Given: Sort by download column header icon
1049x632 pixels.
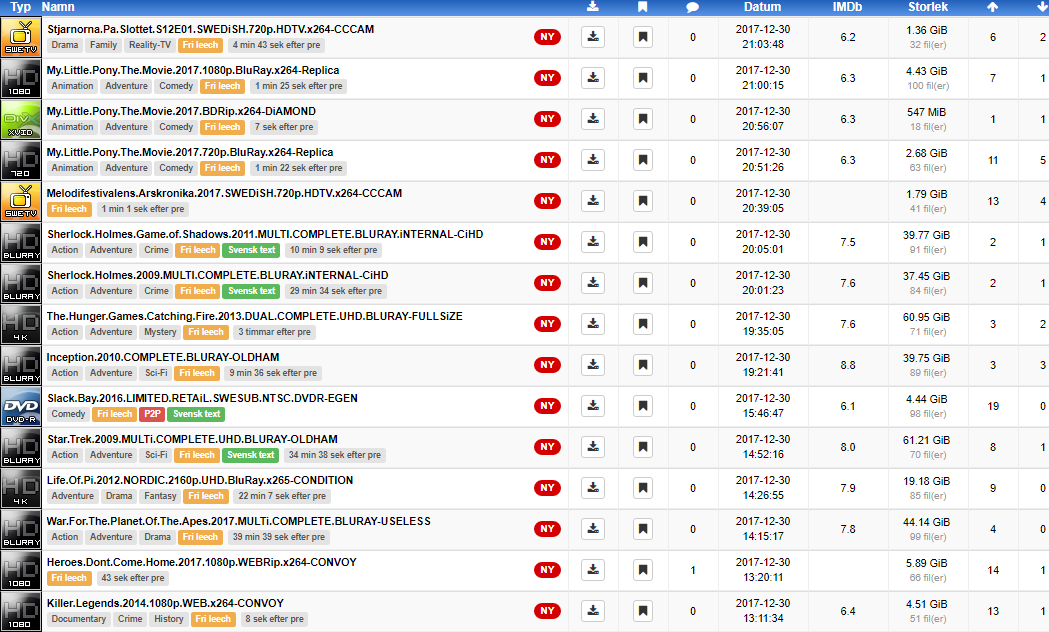Looking at the screenshot, I should 592,7.
